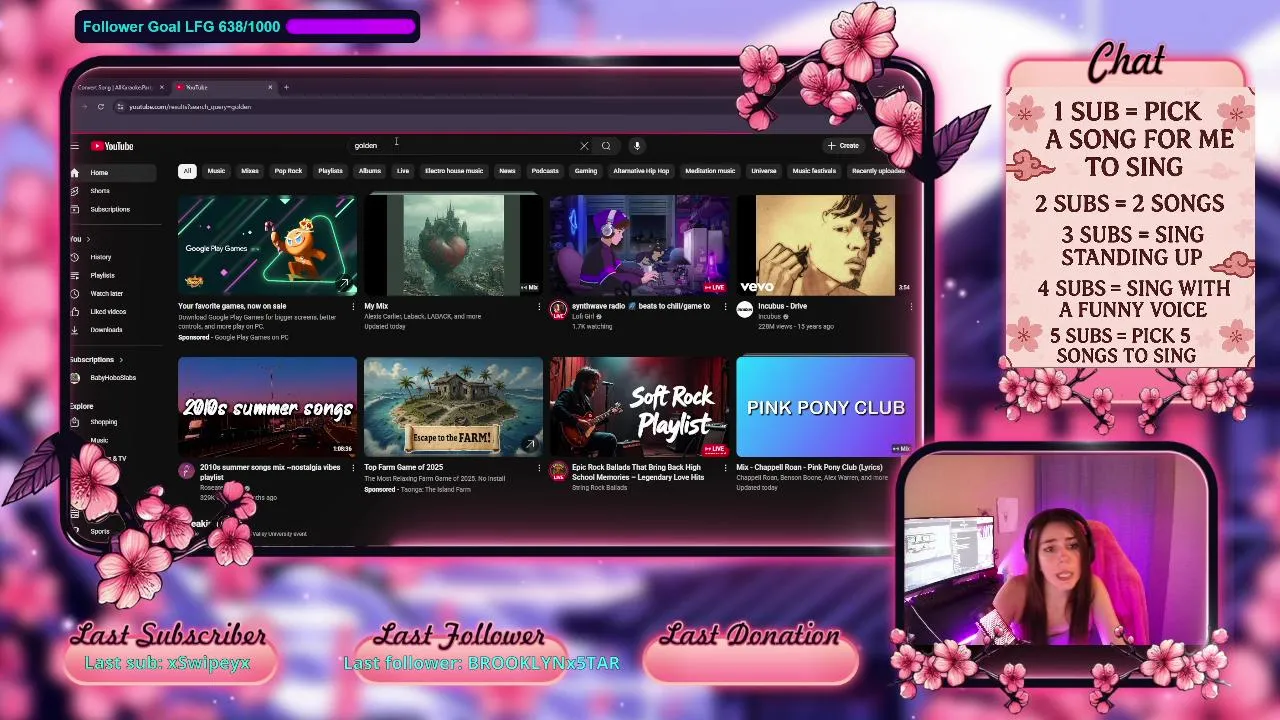Viewport: 1280px width, 720px height.
Task: Select the Electro house music chip
Action: 454,171
